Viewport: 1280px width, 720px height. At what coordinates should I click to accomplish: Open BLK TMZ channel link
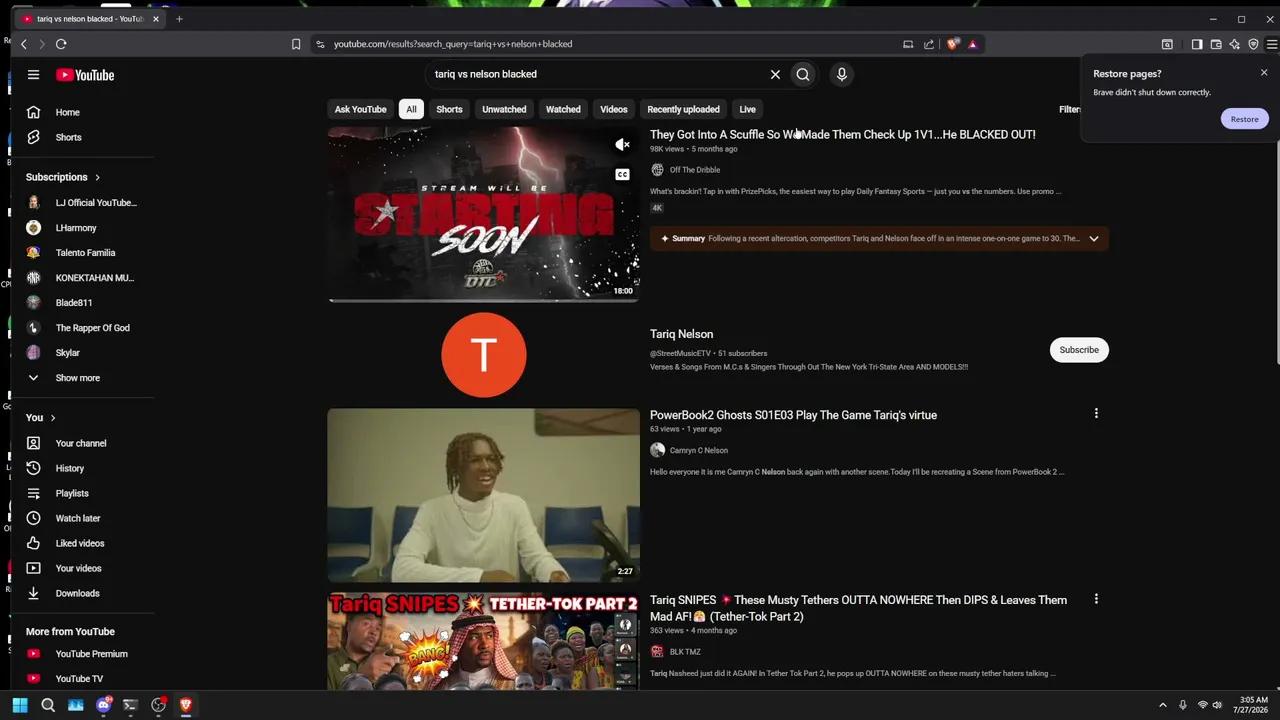[x=685, y=652]
